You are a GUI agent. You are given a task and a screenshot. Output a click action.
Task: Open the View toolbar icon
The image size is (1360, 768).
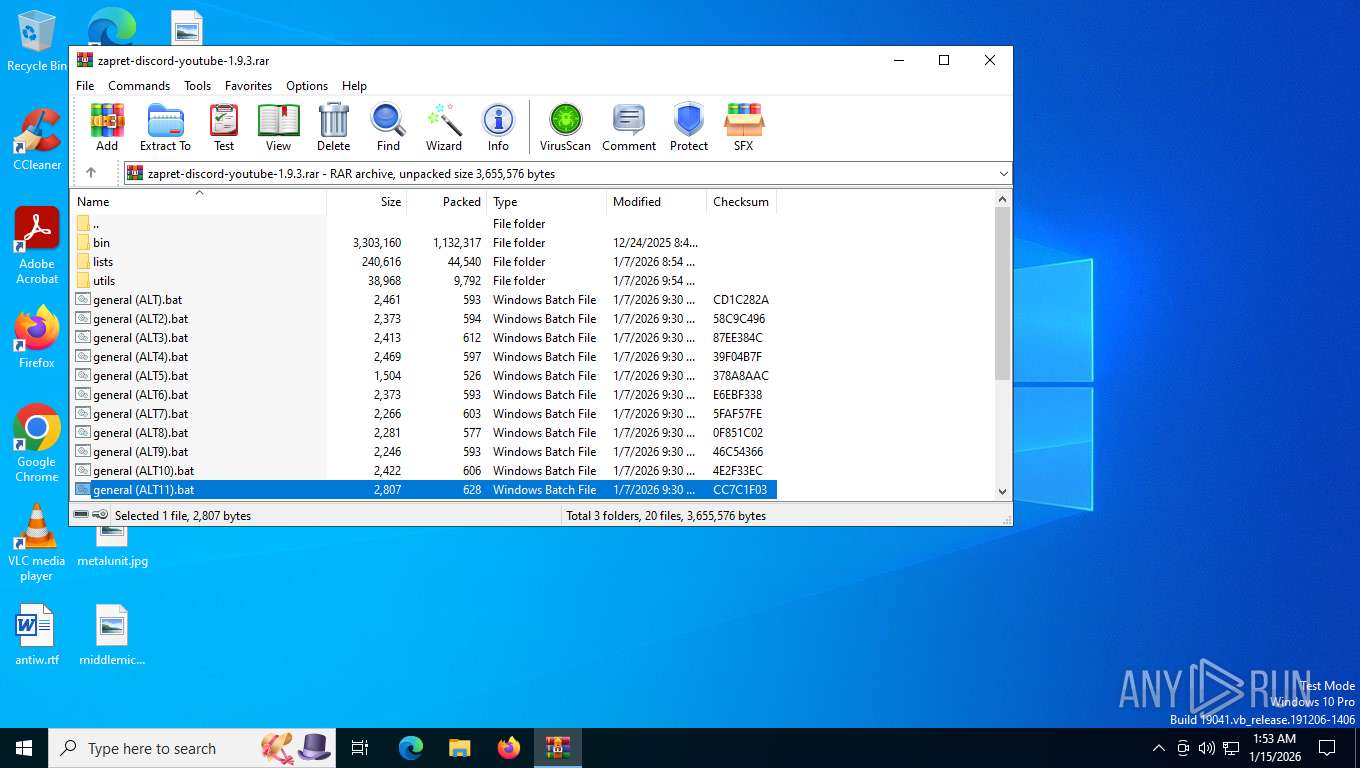[278, 127]
